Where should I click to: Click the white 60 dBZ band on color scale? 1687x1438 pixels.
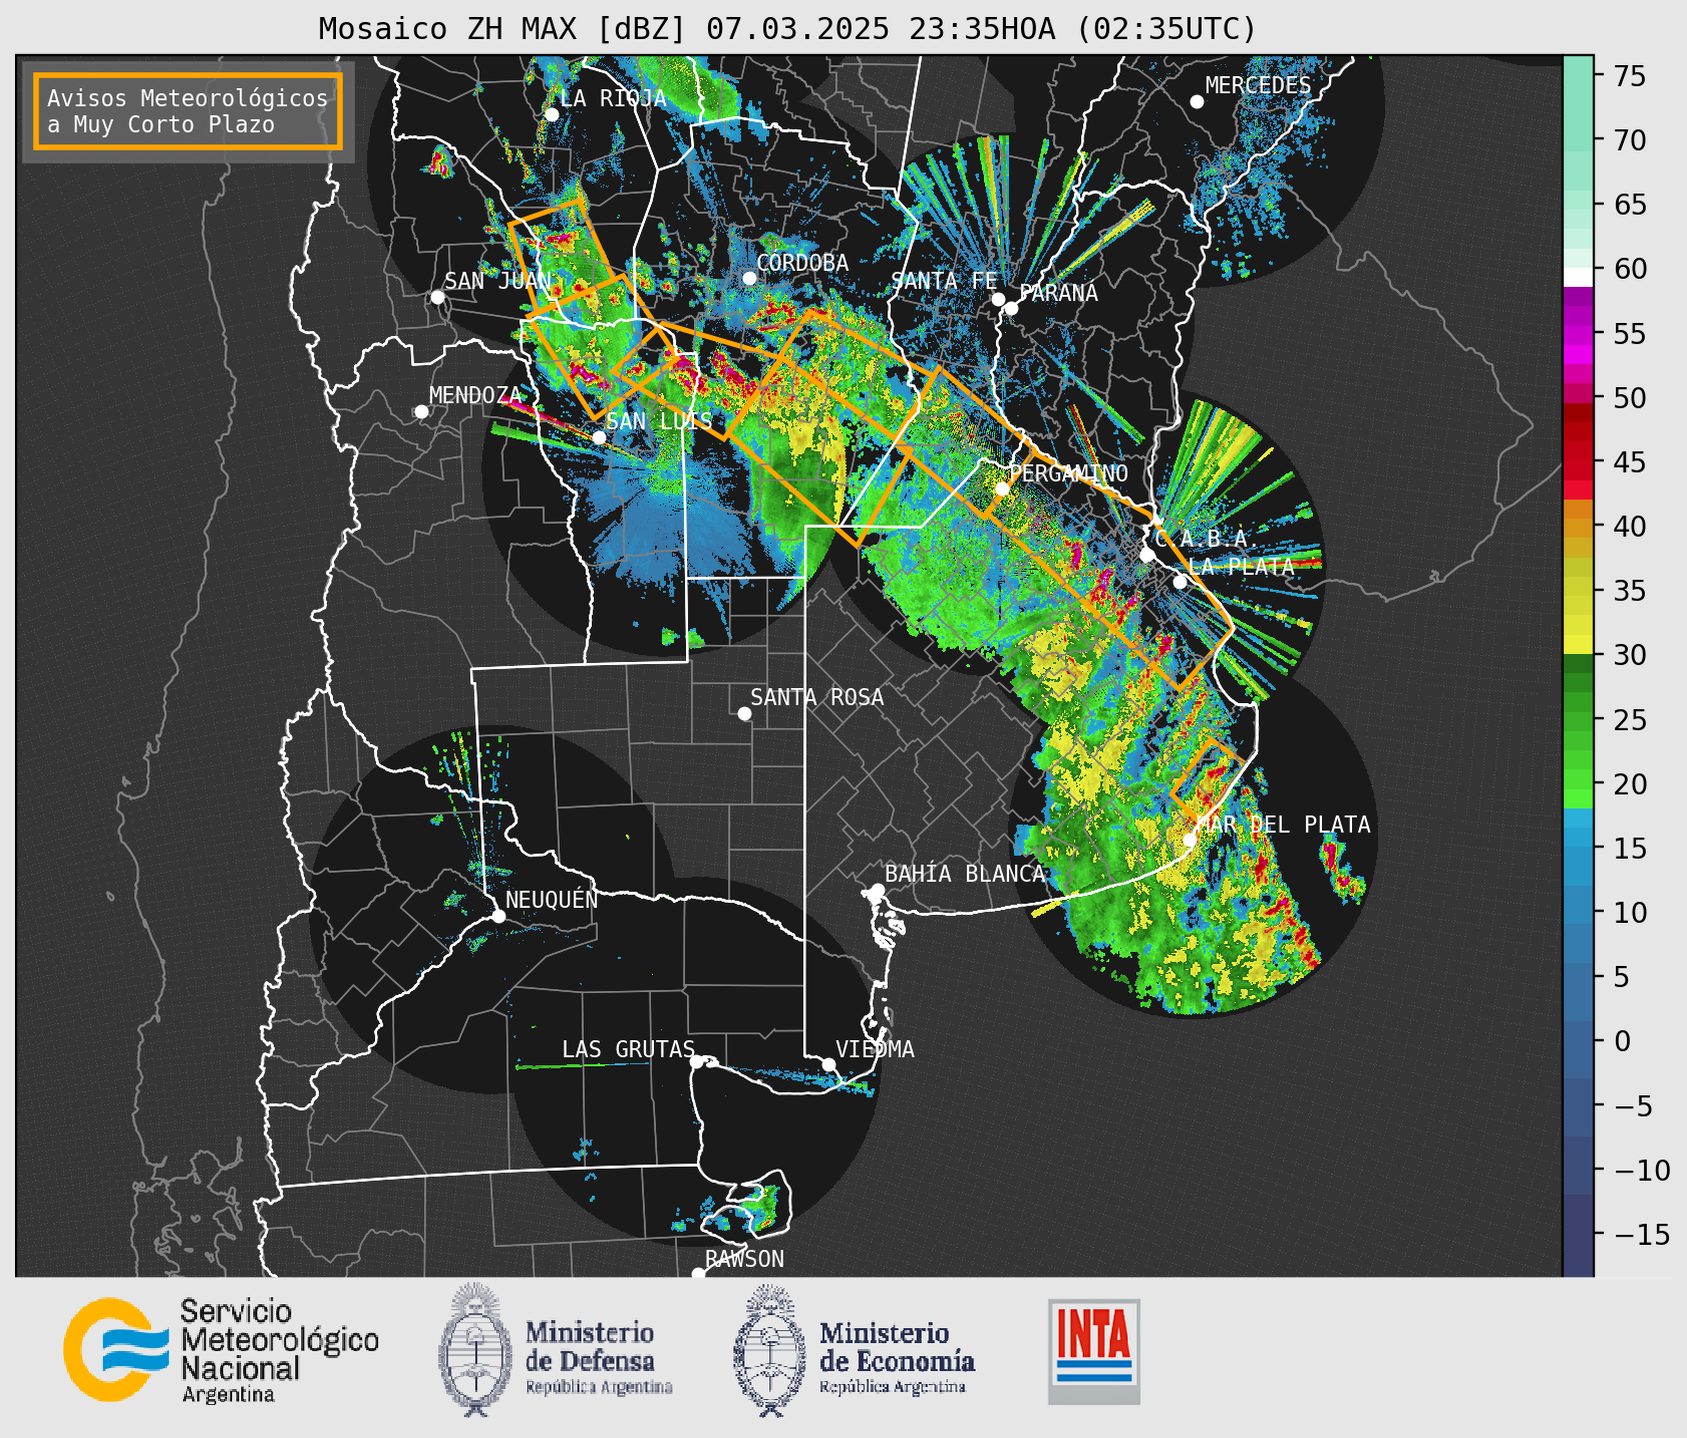point(1578,276)
